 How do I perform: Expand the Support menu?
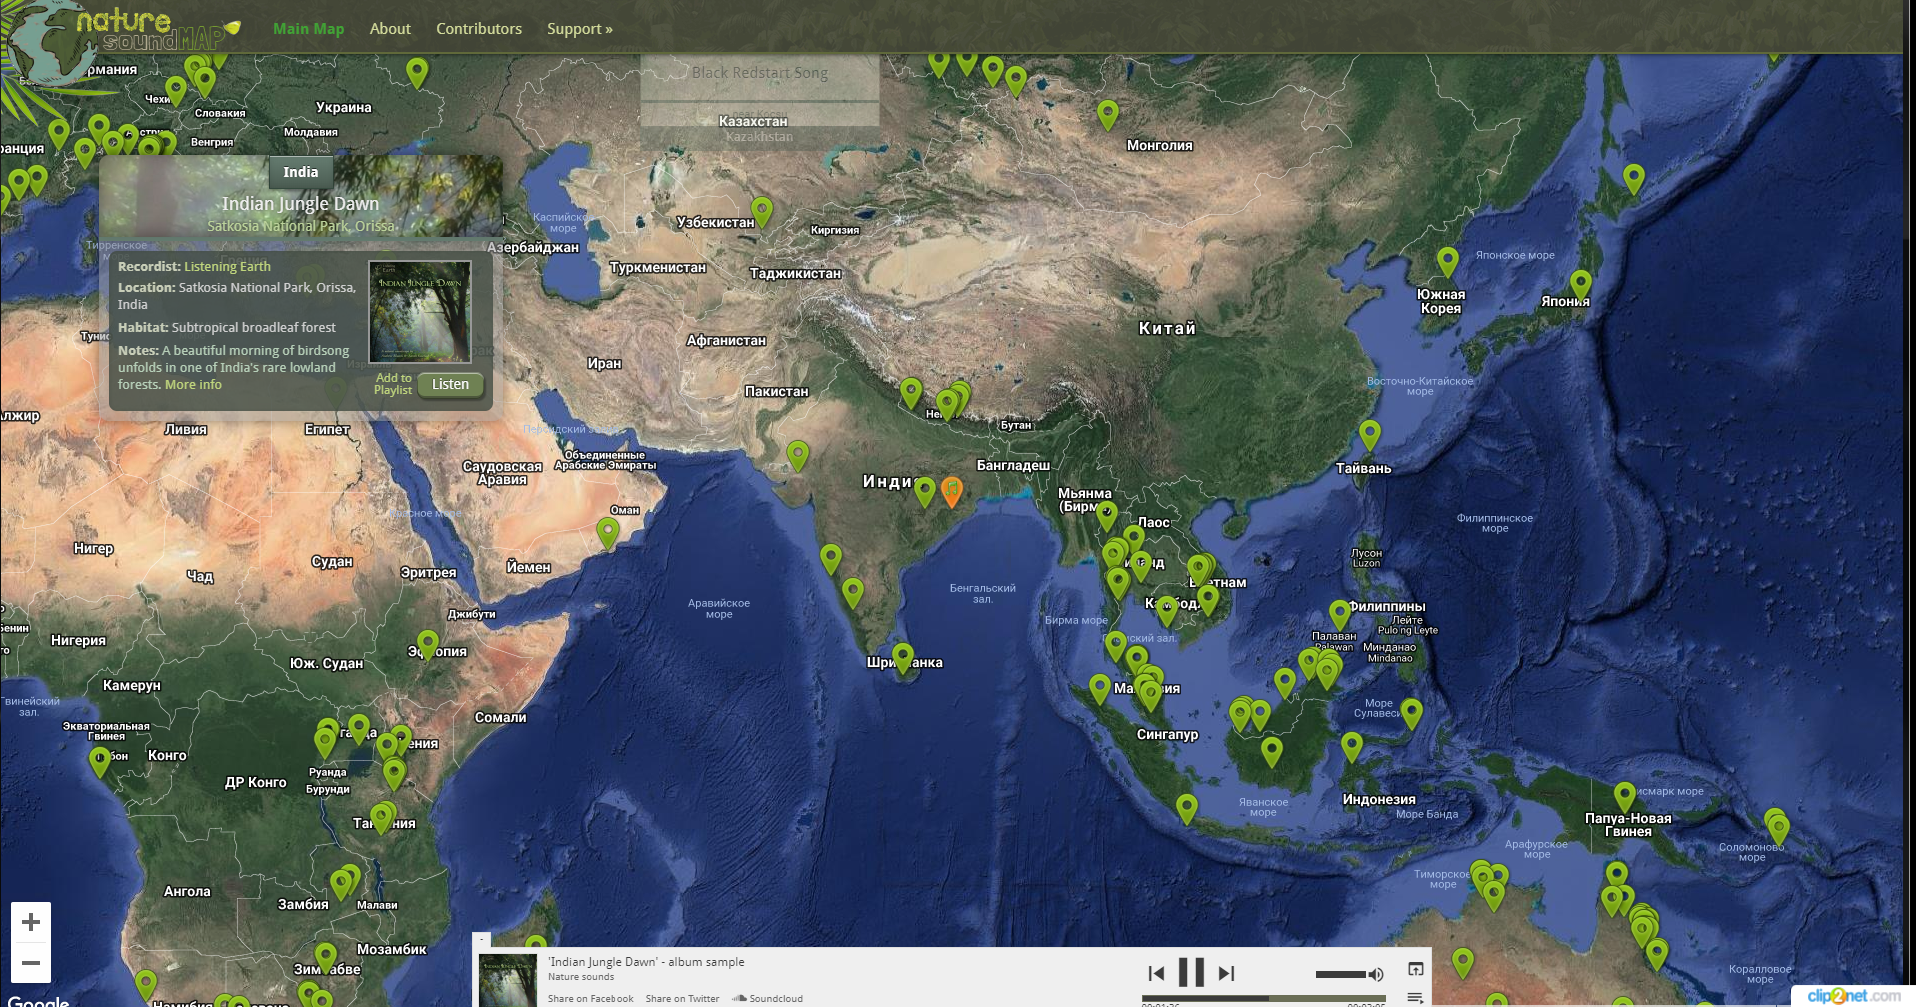tap(580, 29)
